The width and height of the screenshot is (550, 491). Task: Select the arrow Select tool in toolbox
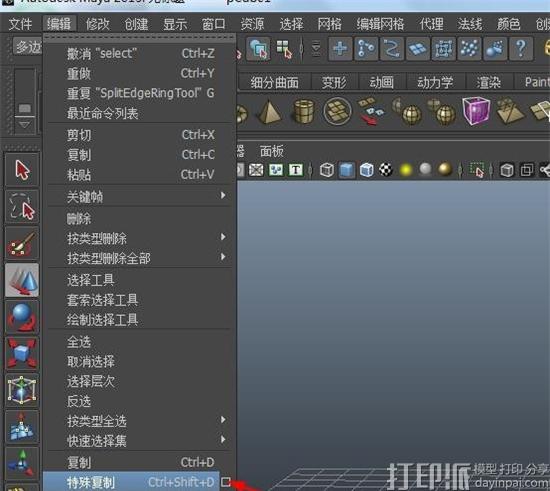click(x=22, y=170)
